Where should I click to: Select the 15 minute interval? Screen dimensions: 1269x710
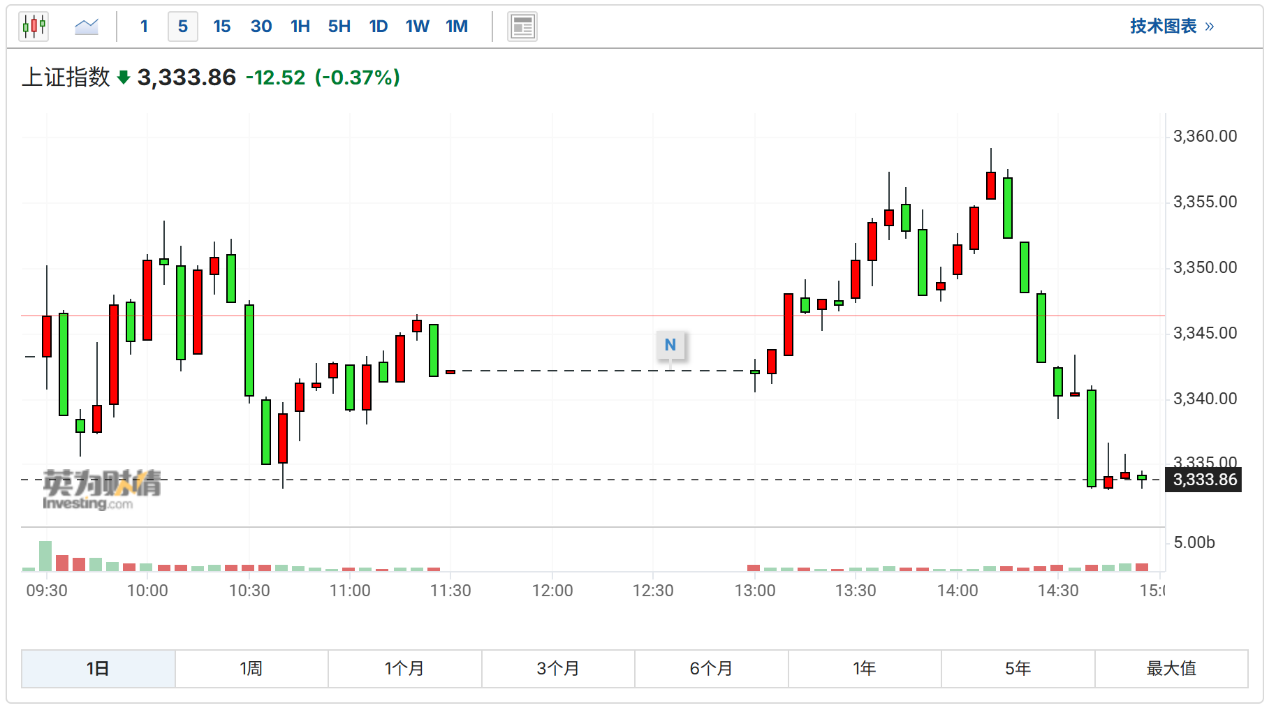coord(222,27)
